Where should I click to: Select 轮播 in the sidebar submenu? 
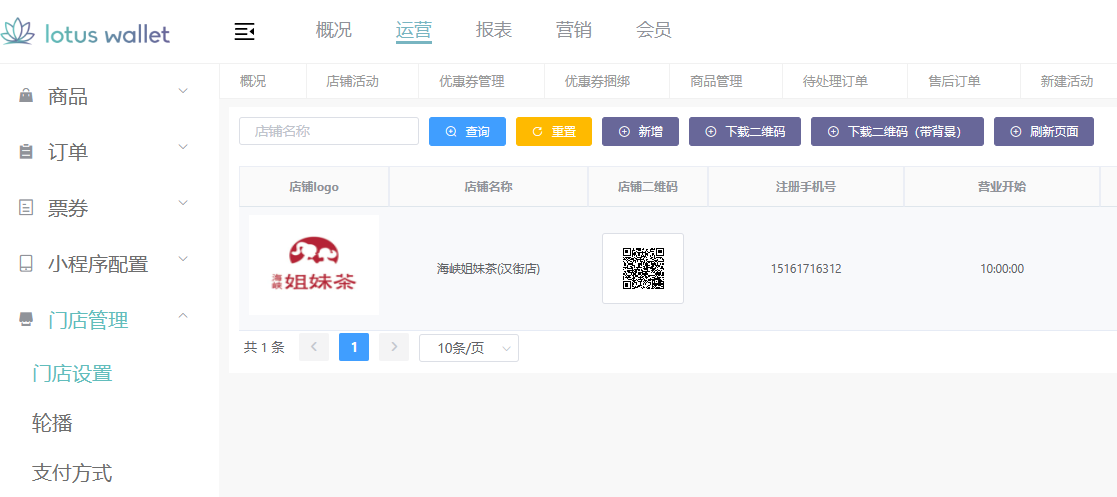click(52, 423)
